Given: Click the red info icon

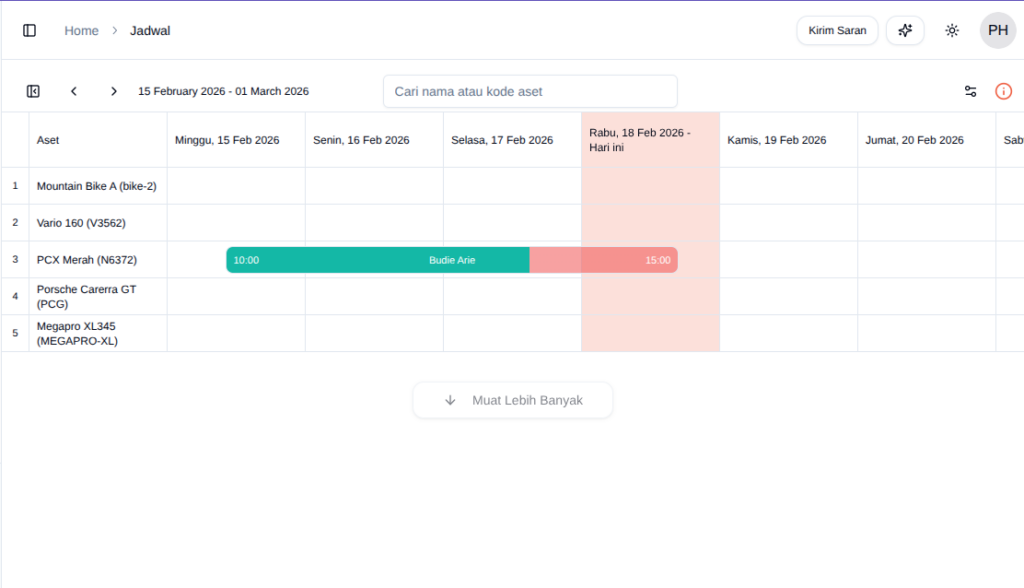Looking at the screenshot, I should coord(1003,91).
